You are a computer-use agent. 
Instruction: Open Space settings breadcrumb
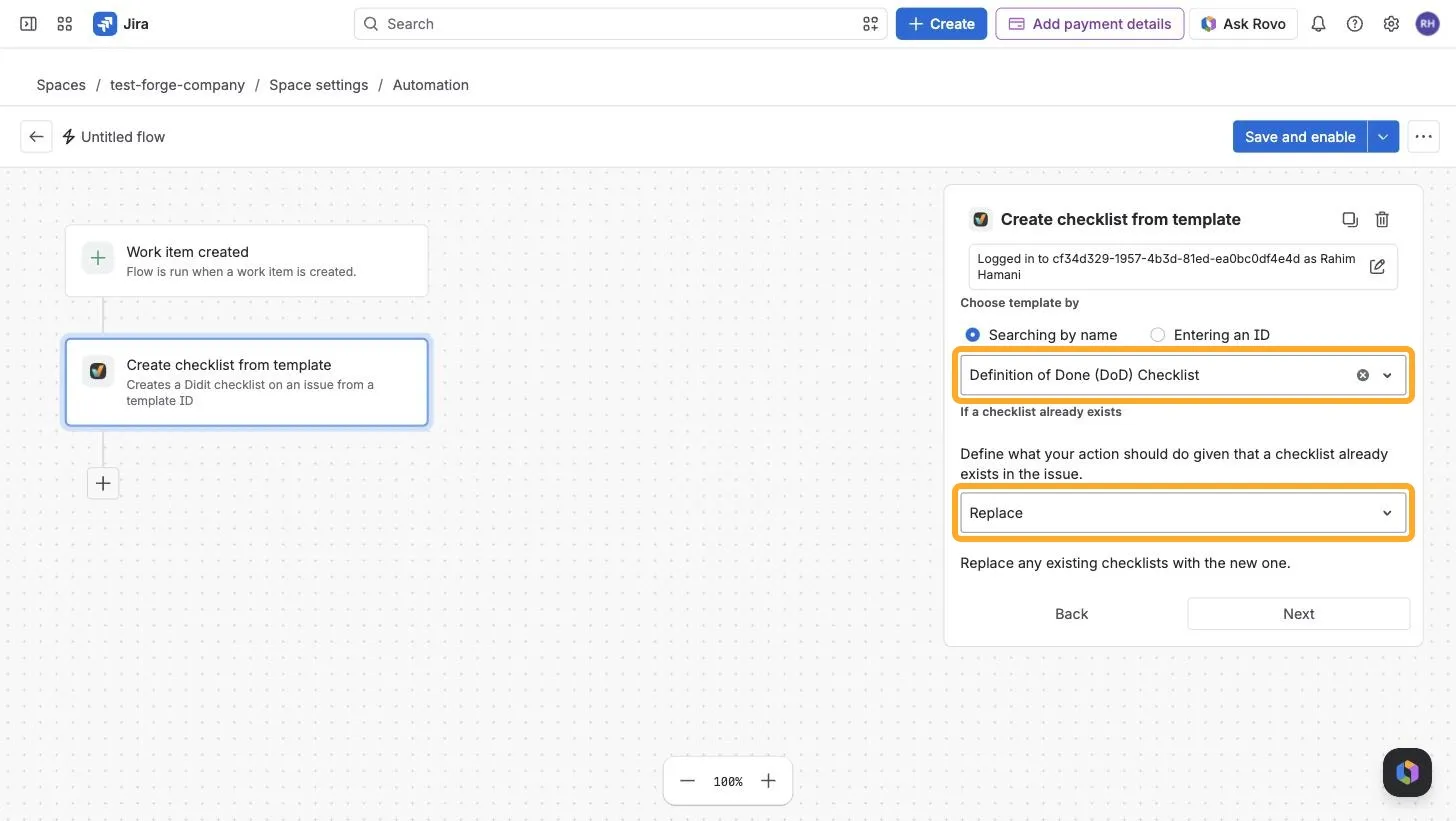pos(319,85)
